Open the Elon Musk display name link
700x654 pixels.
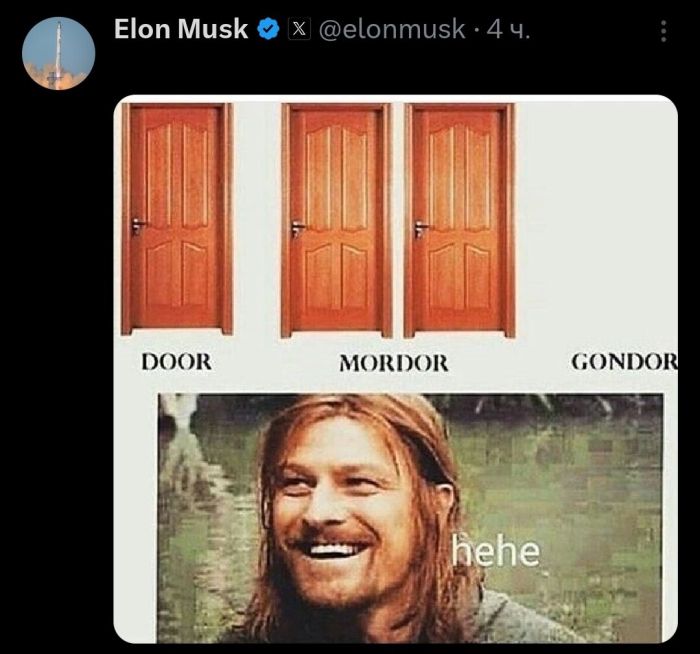(181, 29)
